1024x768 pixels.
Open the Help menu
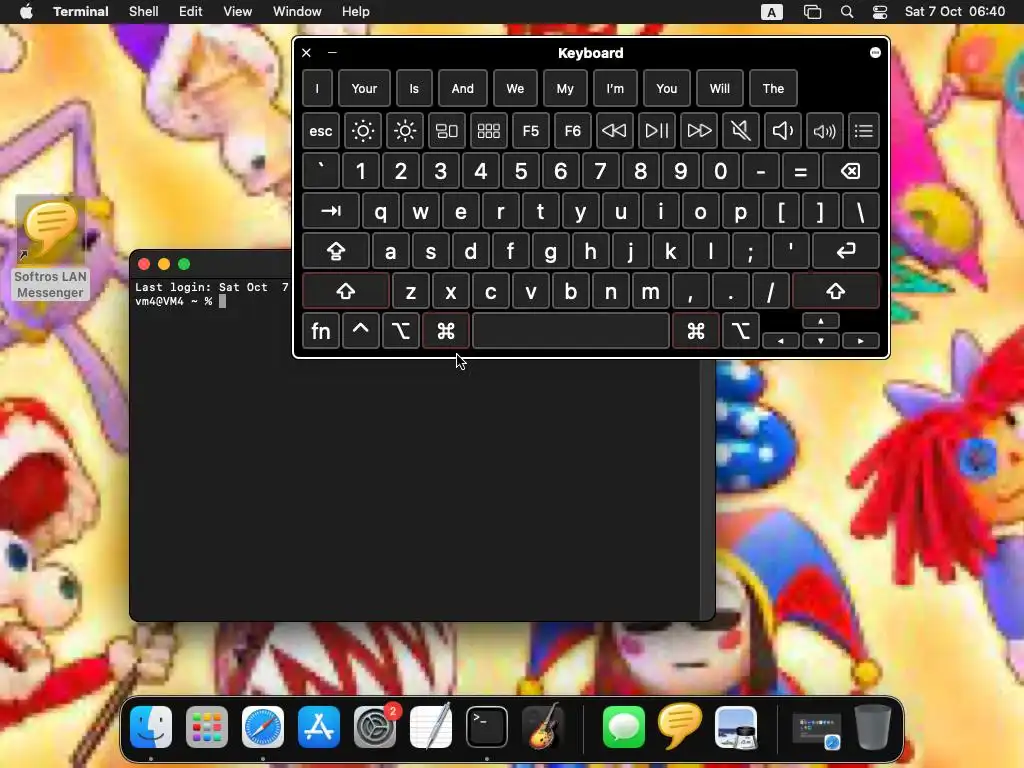click(355, 12)
